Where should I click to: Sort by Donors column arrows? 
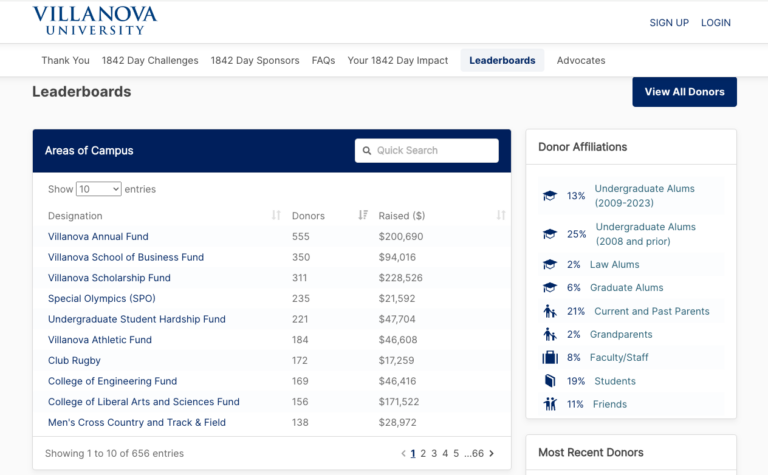point(363,215)
